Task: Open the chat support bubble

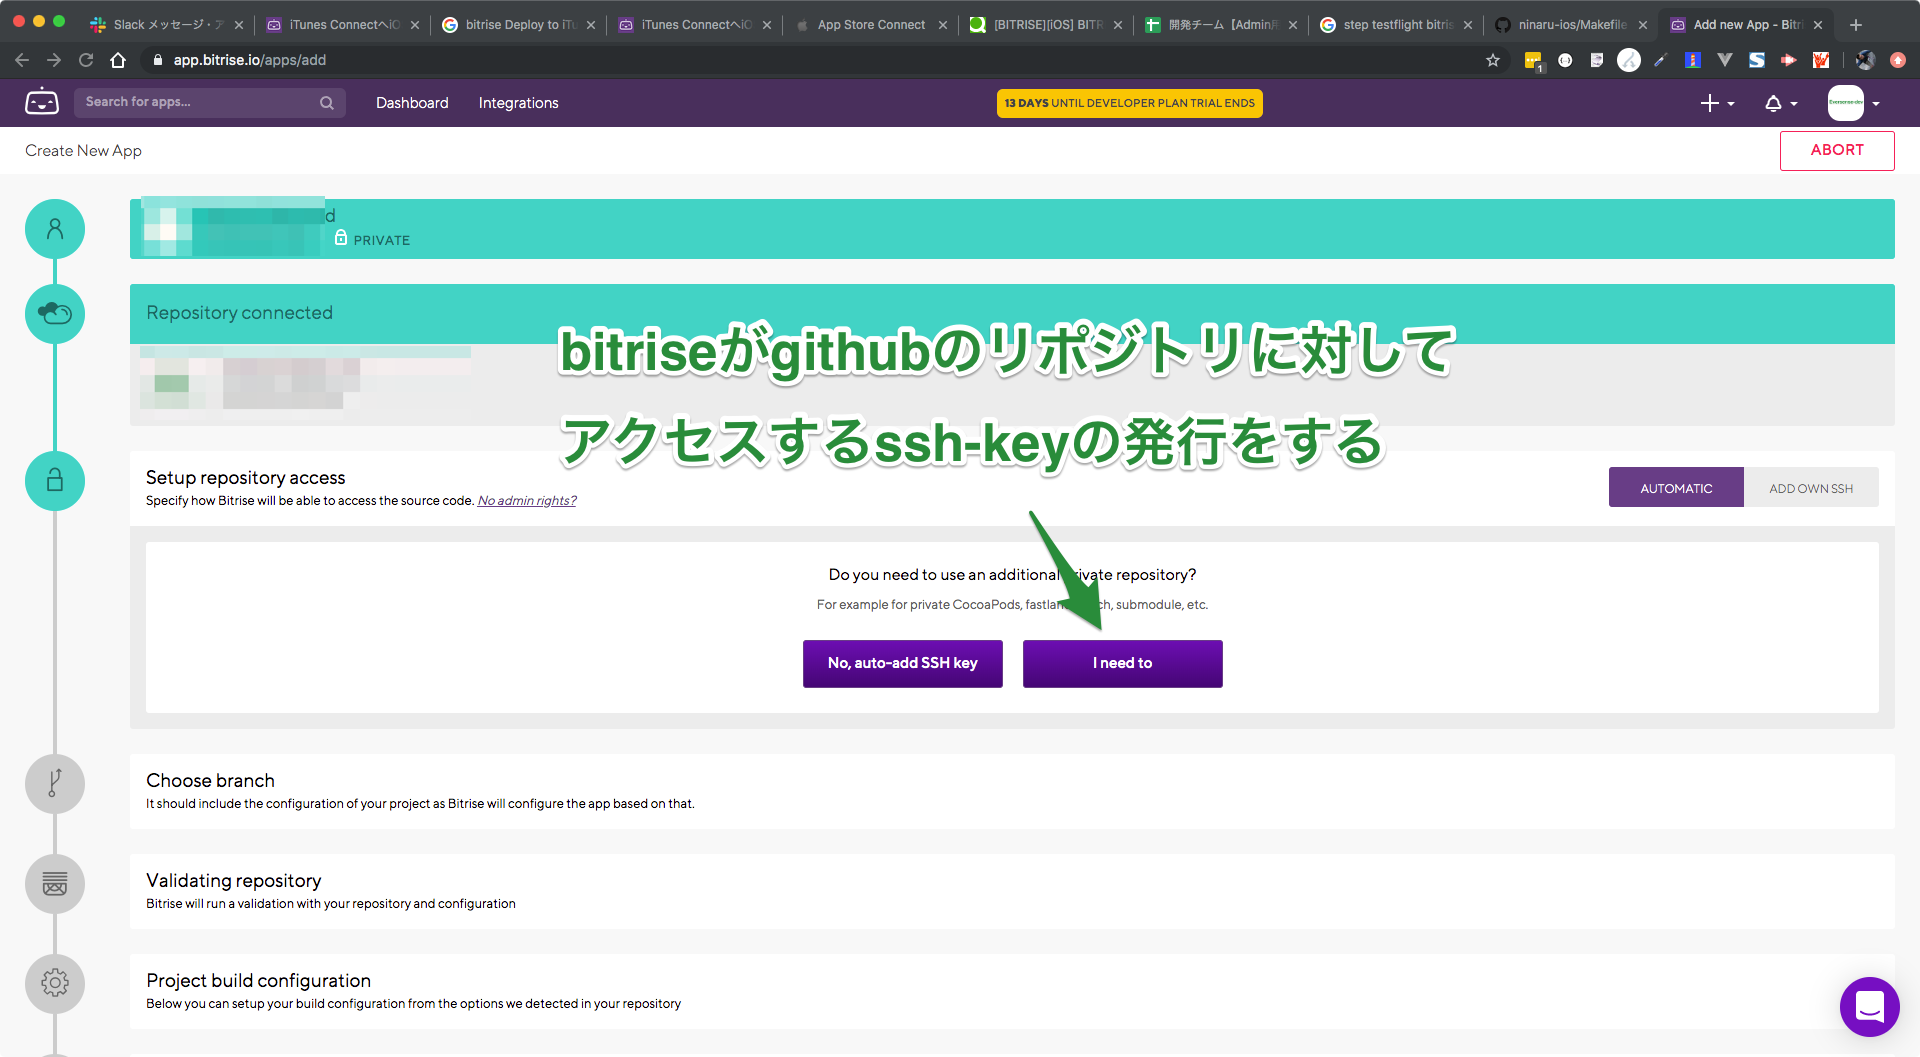Action: [1869, 1006]
